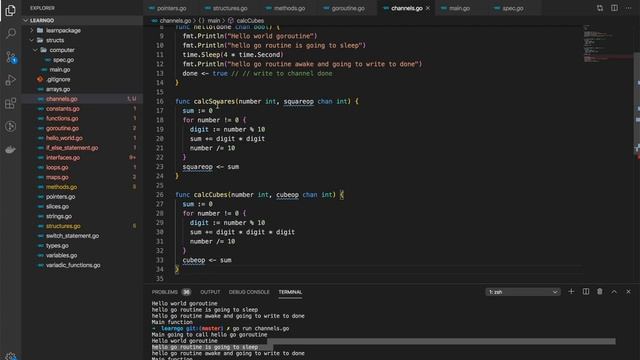Open the Source Control view
Image resolution: width=640 pixels, height=360 pixels.
[11, 57]
